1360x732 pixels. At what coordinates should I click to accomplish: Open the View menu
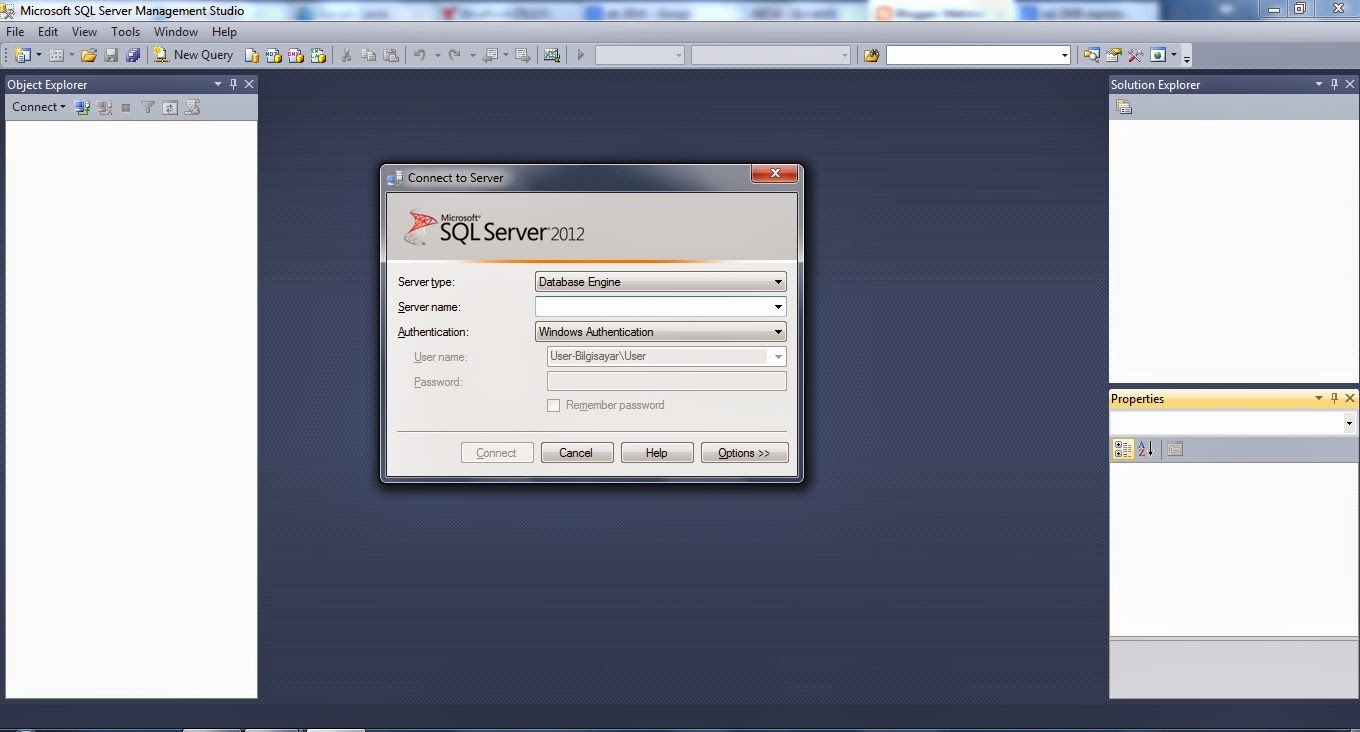pos(84,31)
